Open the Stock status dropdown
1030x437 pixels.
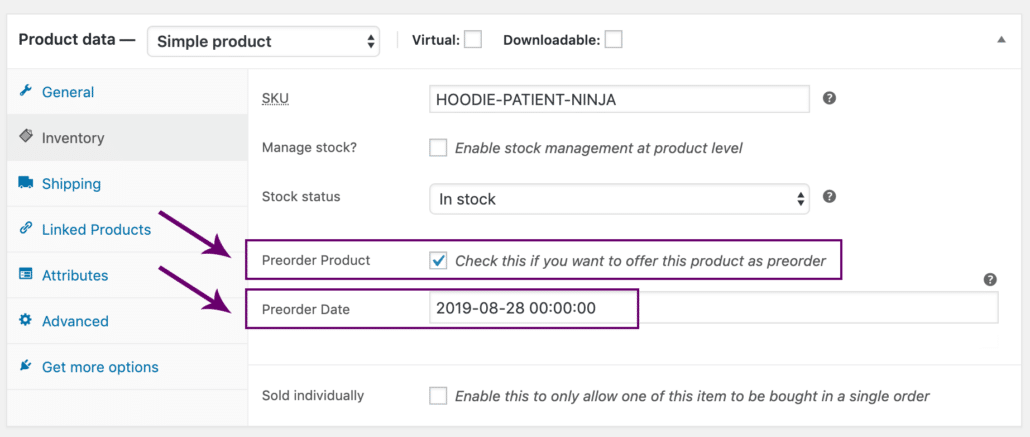click(619, 198)
